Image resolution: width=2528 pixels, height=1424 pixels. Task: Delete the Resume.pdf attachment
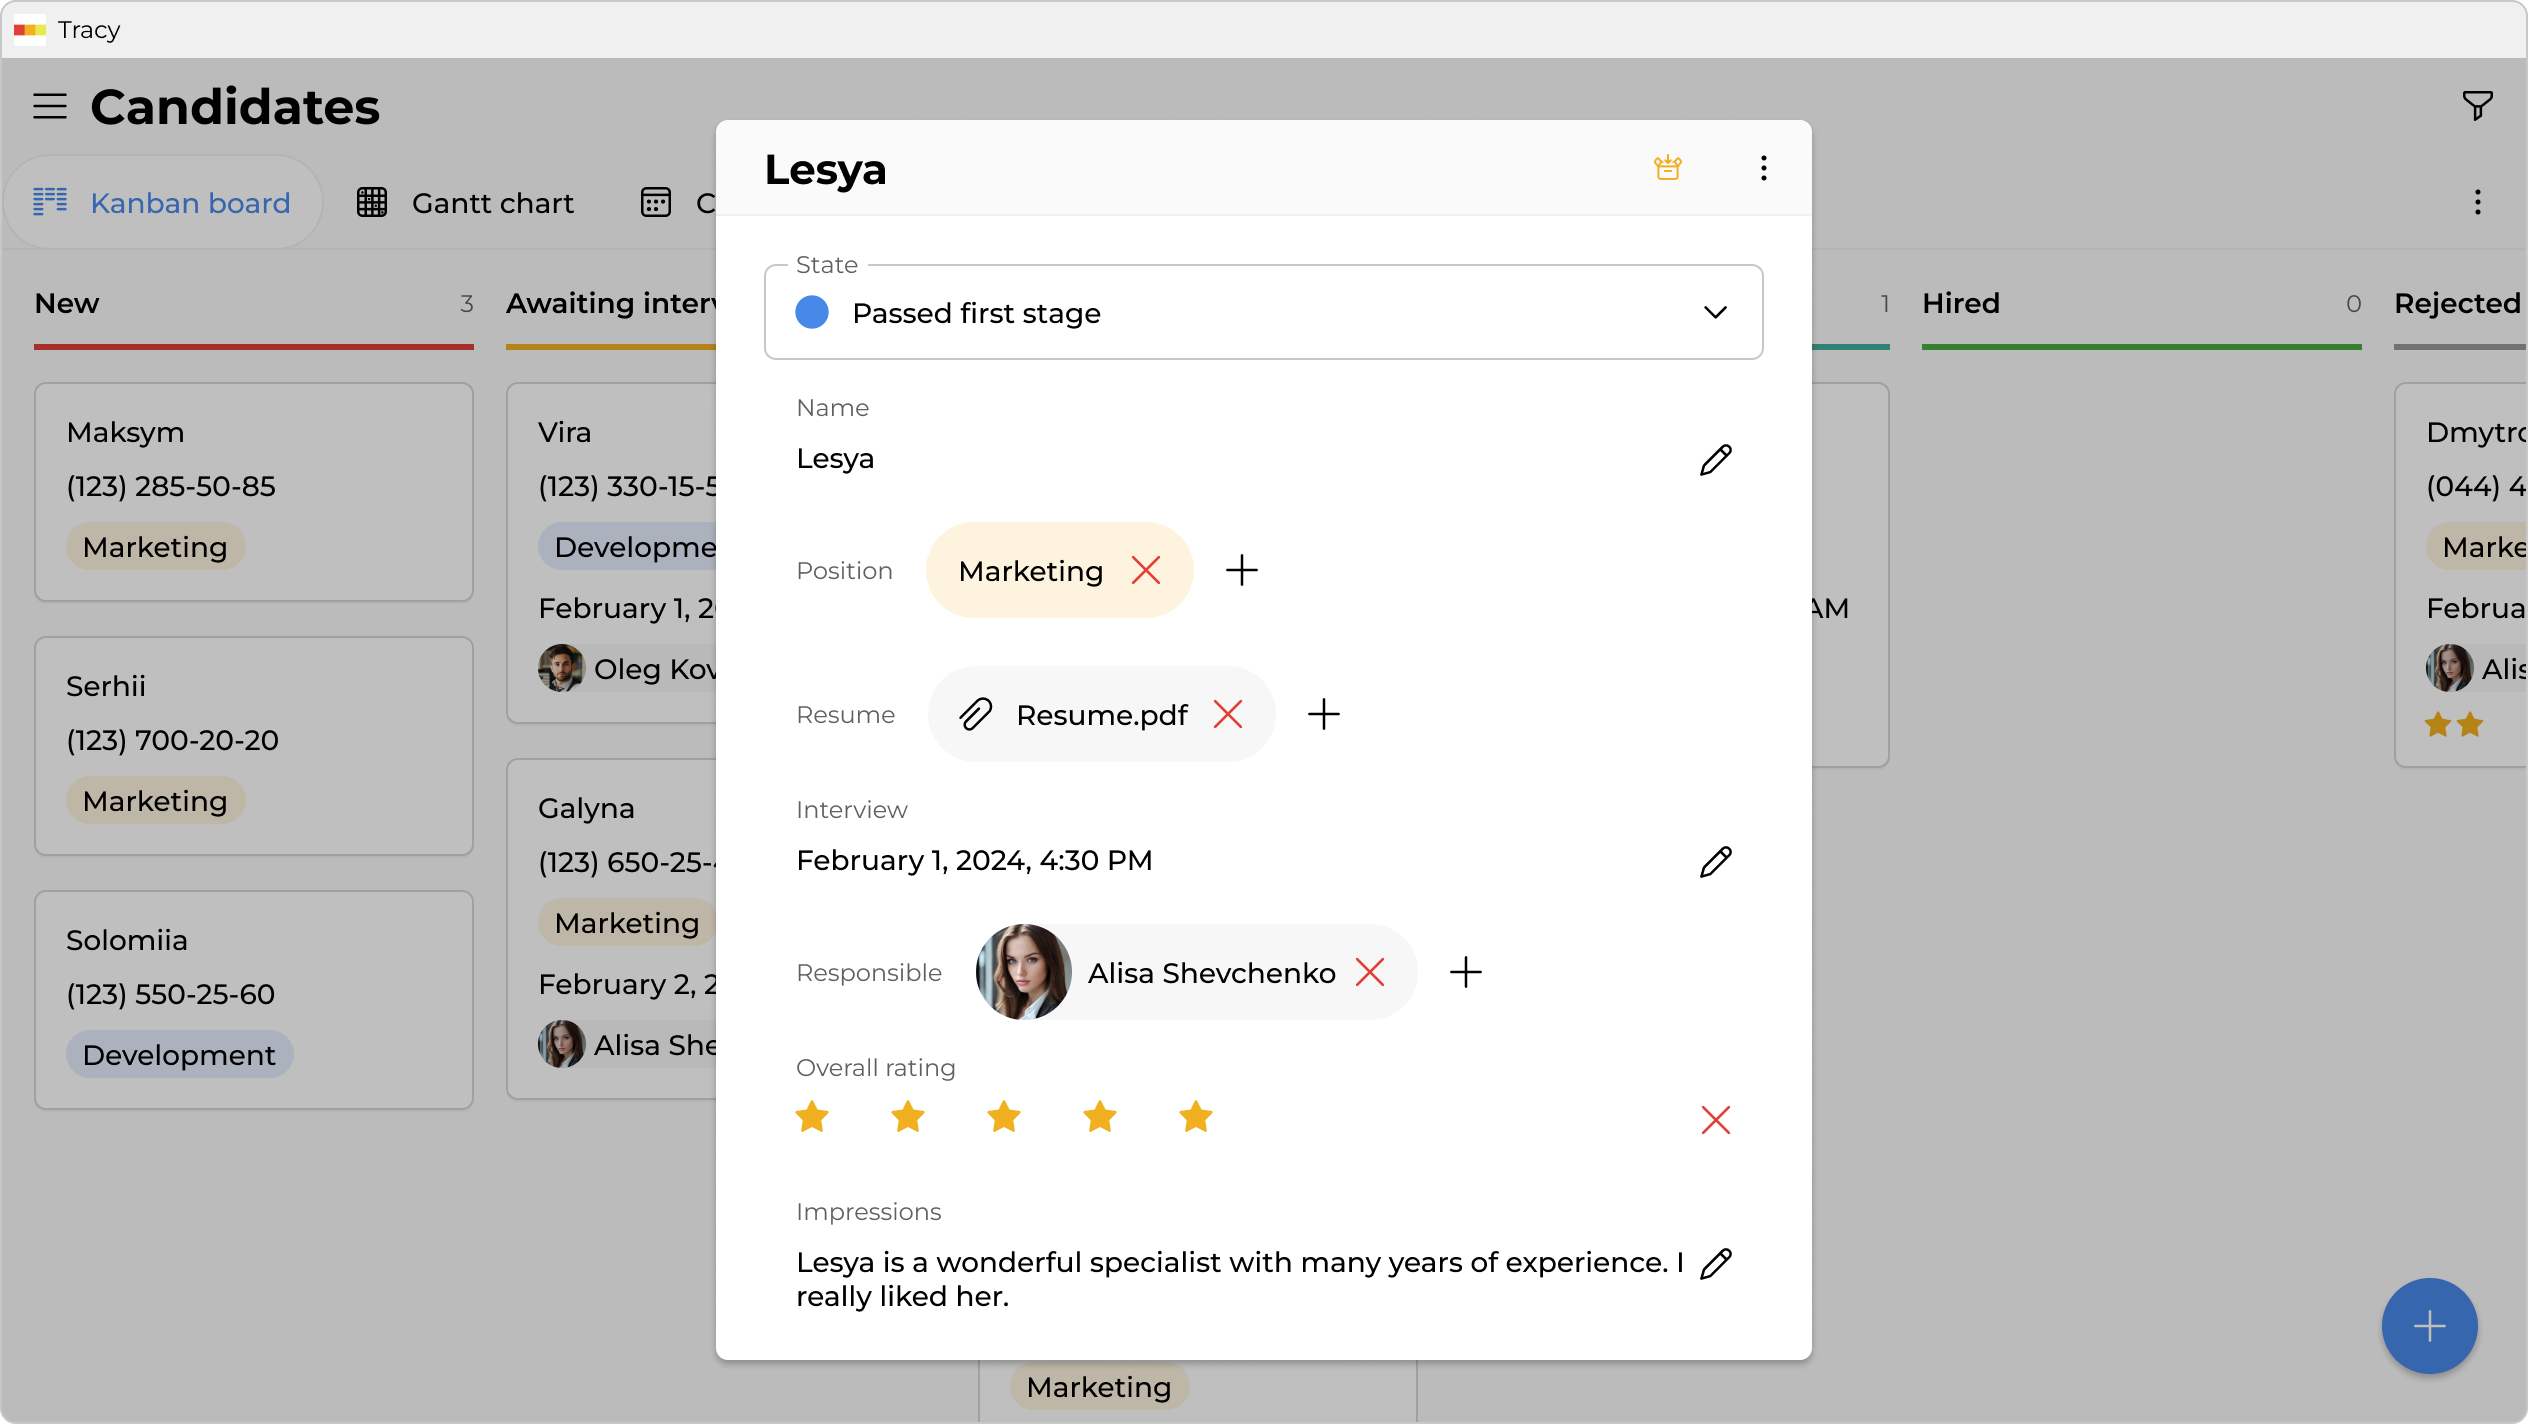[x=1228, y=715]
